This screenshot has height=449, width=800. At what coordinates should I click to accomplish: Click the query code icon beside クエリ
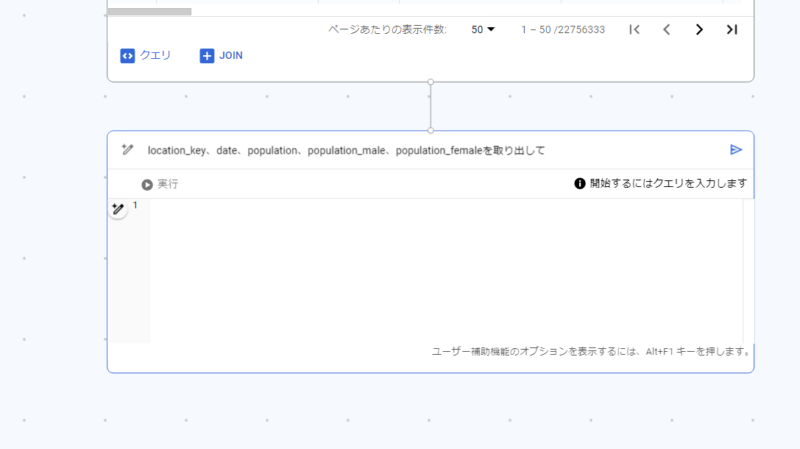128,56
